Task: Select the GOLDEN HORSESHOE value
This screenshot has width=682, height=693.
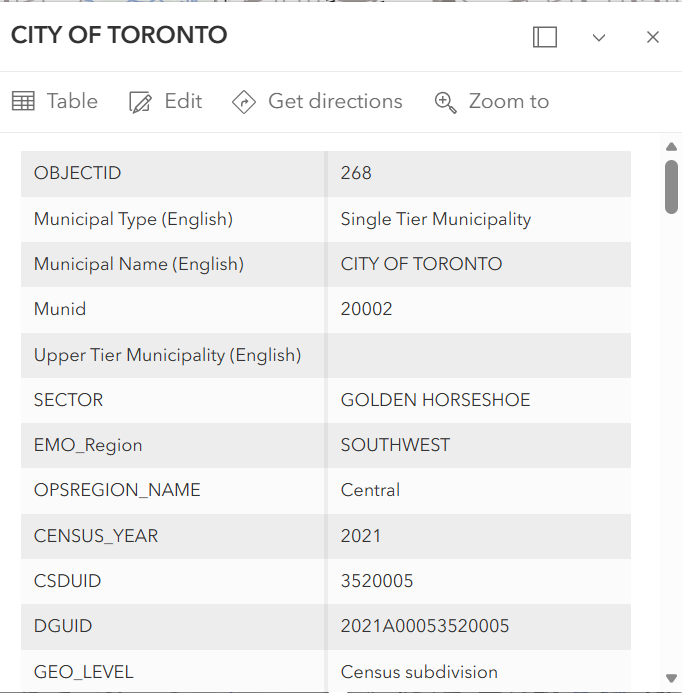Action: (x=435, y=400)
